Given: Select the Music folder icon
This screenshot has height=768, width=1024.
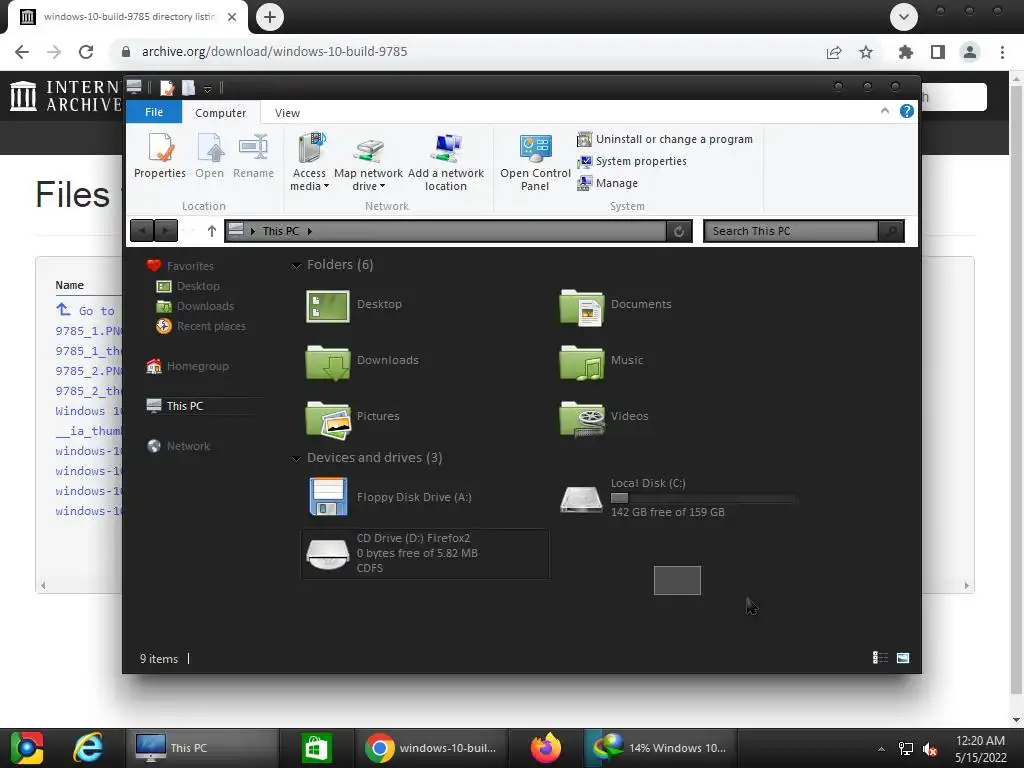Looking at the screenshot, I should click(582, 362).
